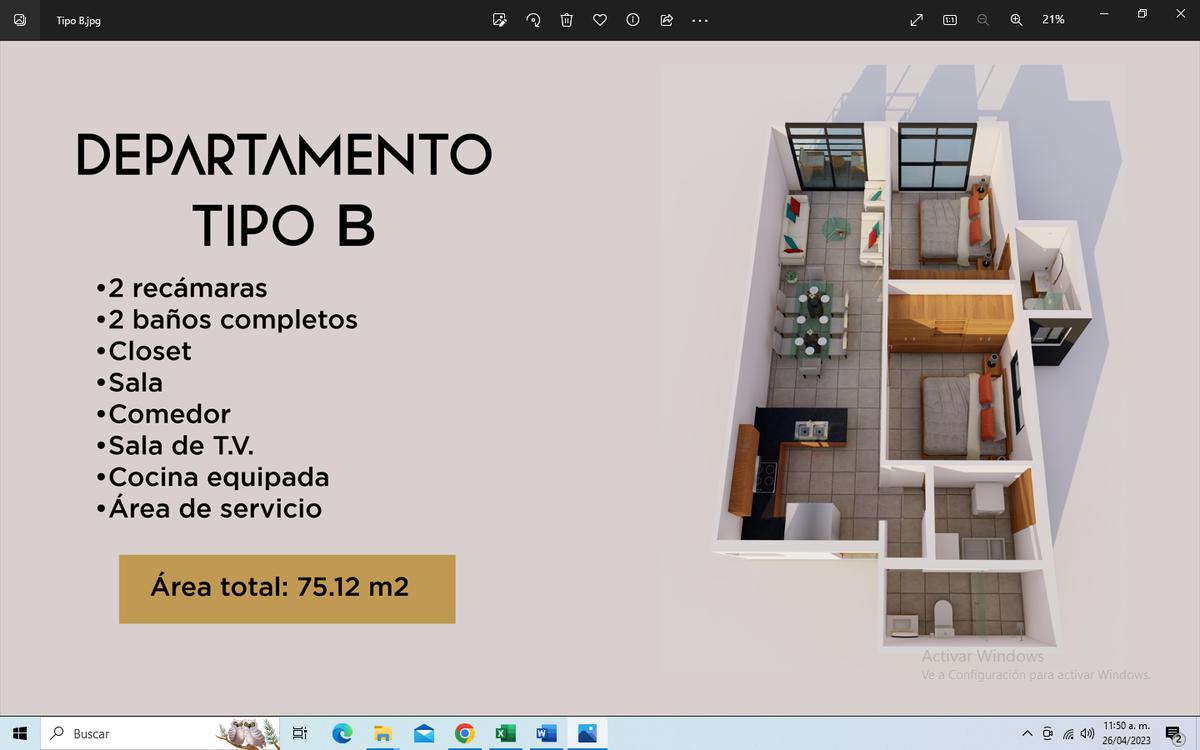1200x750 pixels.
Task: Delete Tipo B.jpg with the trash icon
Action: coord(566,20)
